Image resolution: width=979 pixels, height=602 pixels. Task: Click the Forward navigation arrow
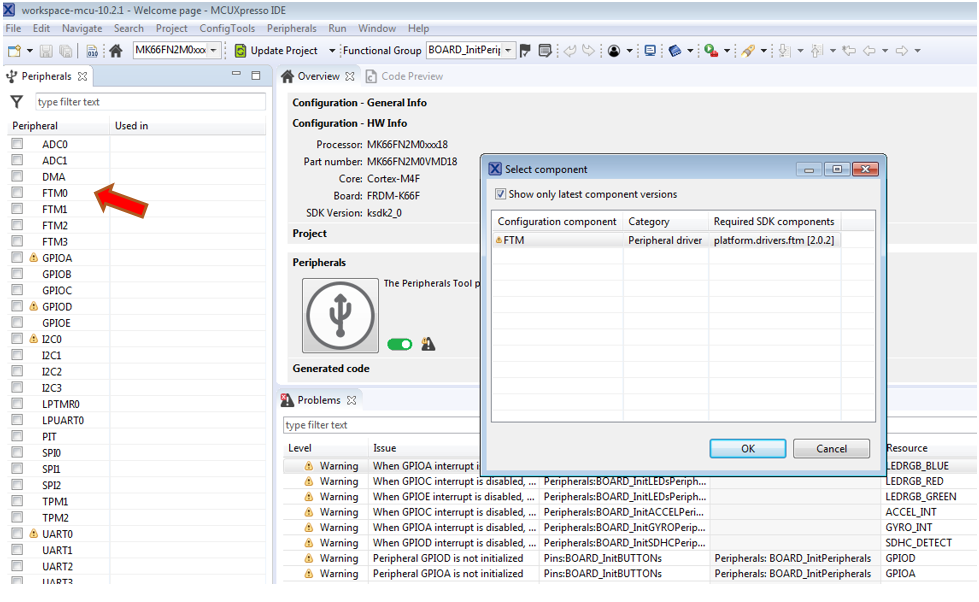(902, 51)
